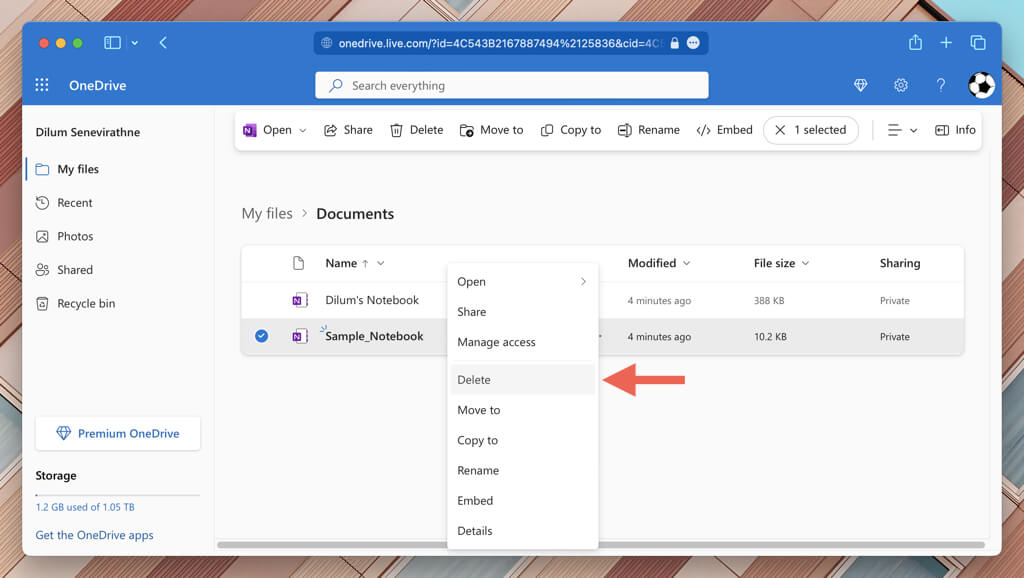Clear selection with the 1 selected button

[810, 130]
